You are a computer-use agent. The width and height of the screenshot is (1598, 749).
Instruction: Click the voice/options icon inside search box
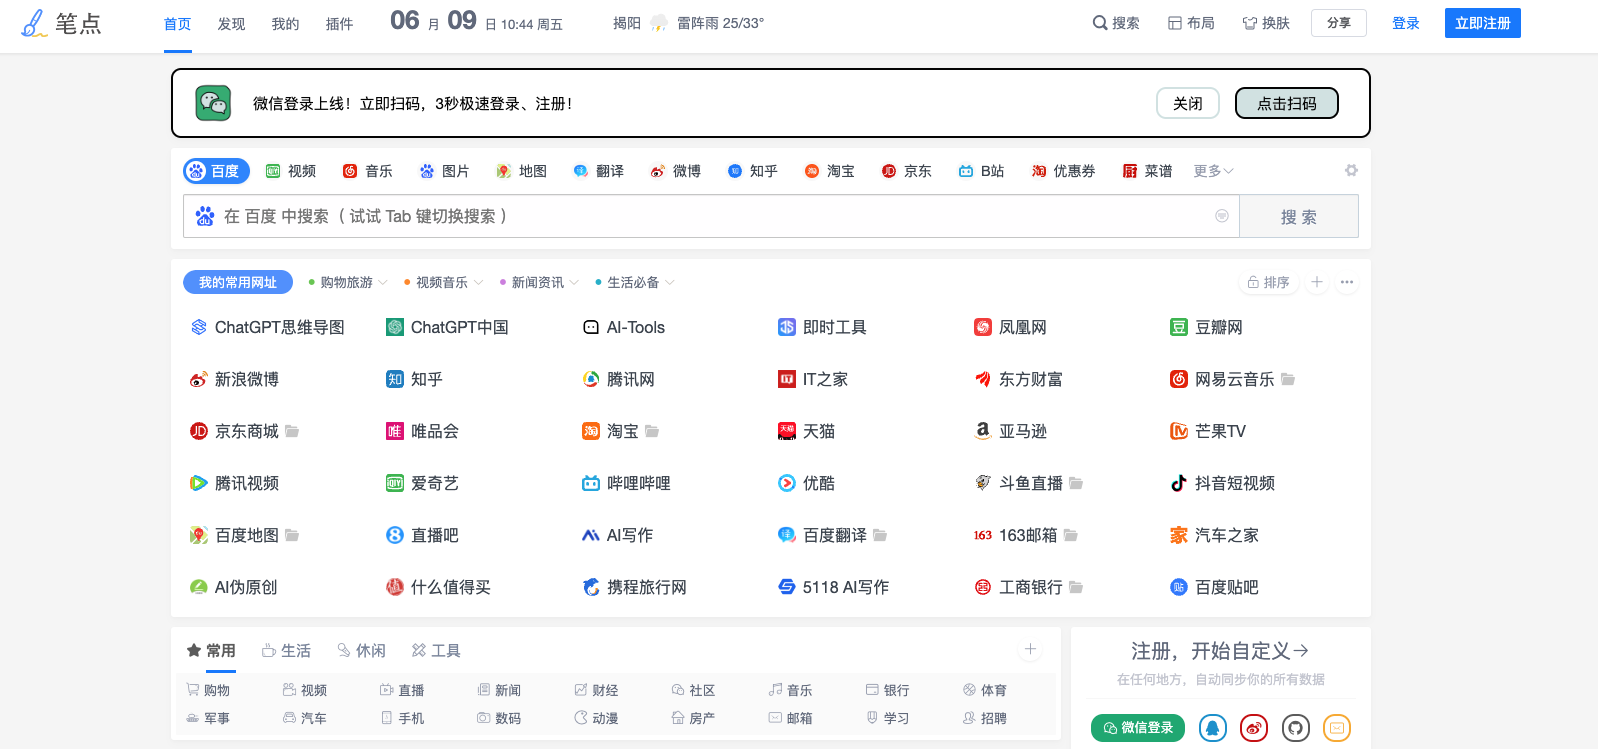click(1221, 216)
